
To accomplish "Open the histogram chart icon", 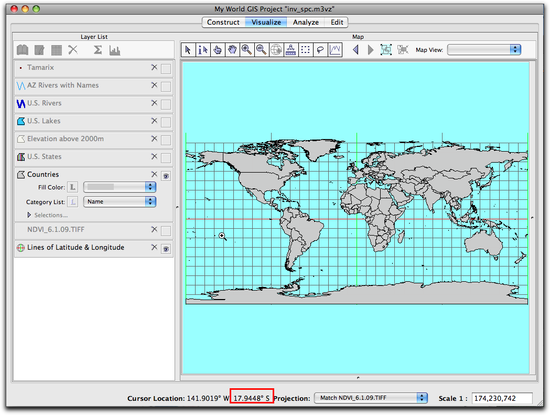I will tap(115, 50).
